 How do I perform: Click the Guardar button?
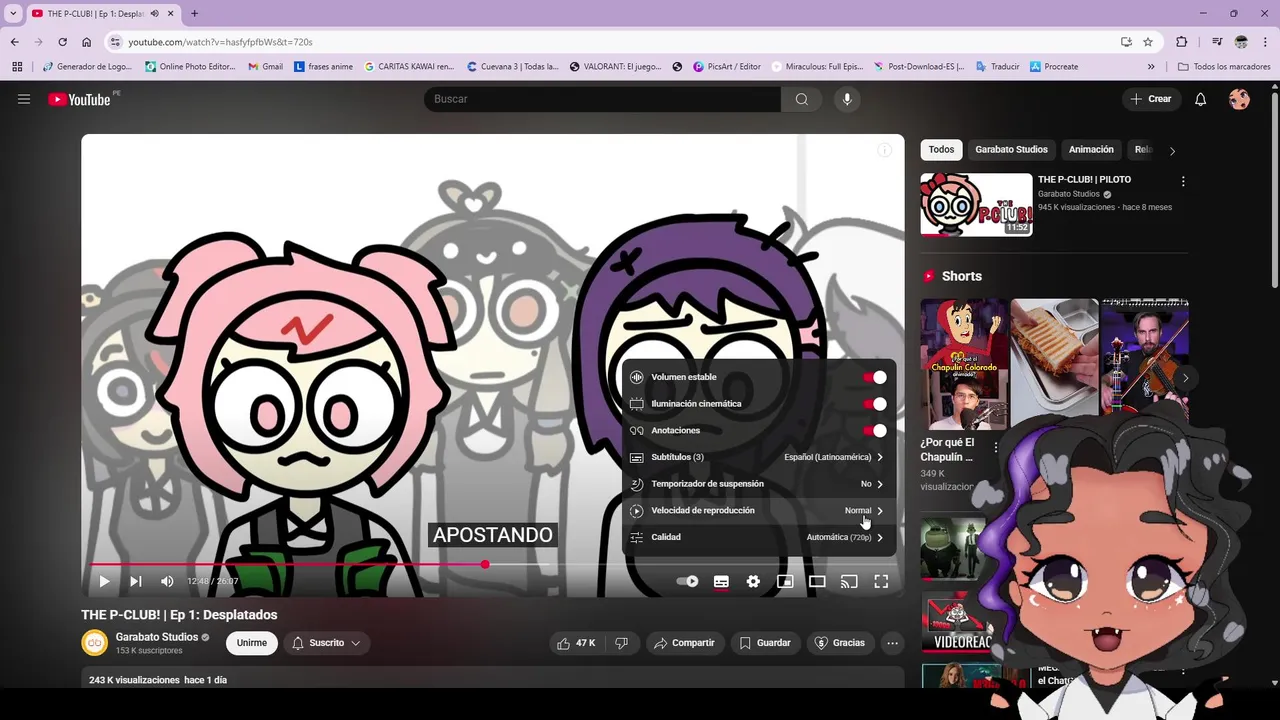coord(765,643)
